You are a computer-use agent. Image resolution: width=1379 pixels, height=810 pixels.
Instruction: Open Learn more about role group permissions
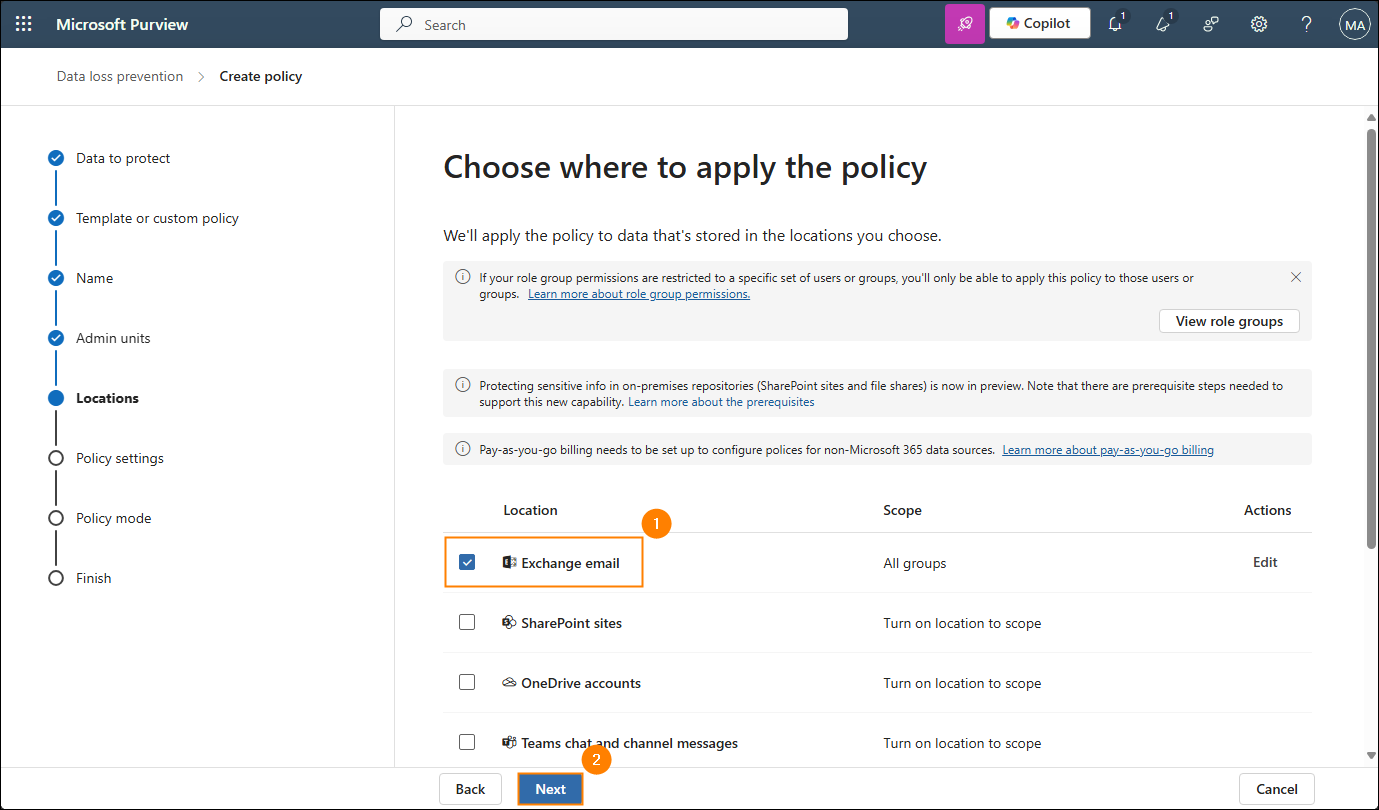pyautogui.click(x=639, y=294)
